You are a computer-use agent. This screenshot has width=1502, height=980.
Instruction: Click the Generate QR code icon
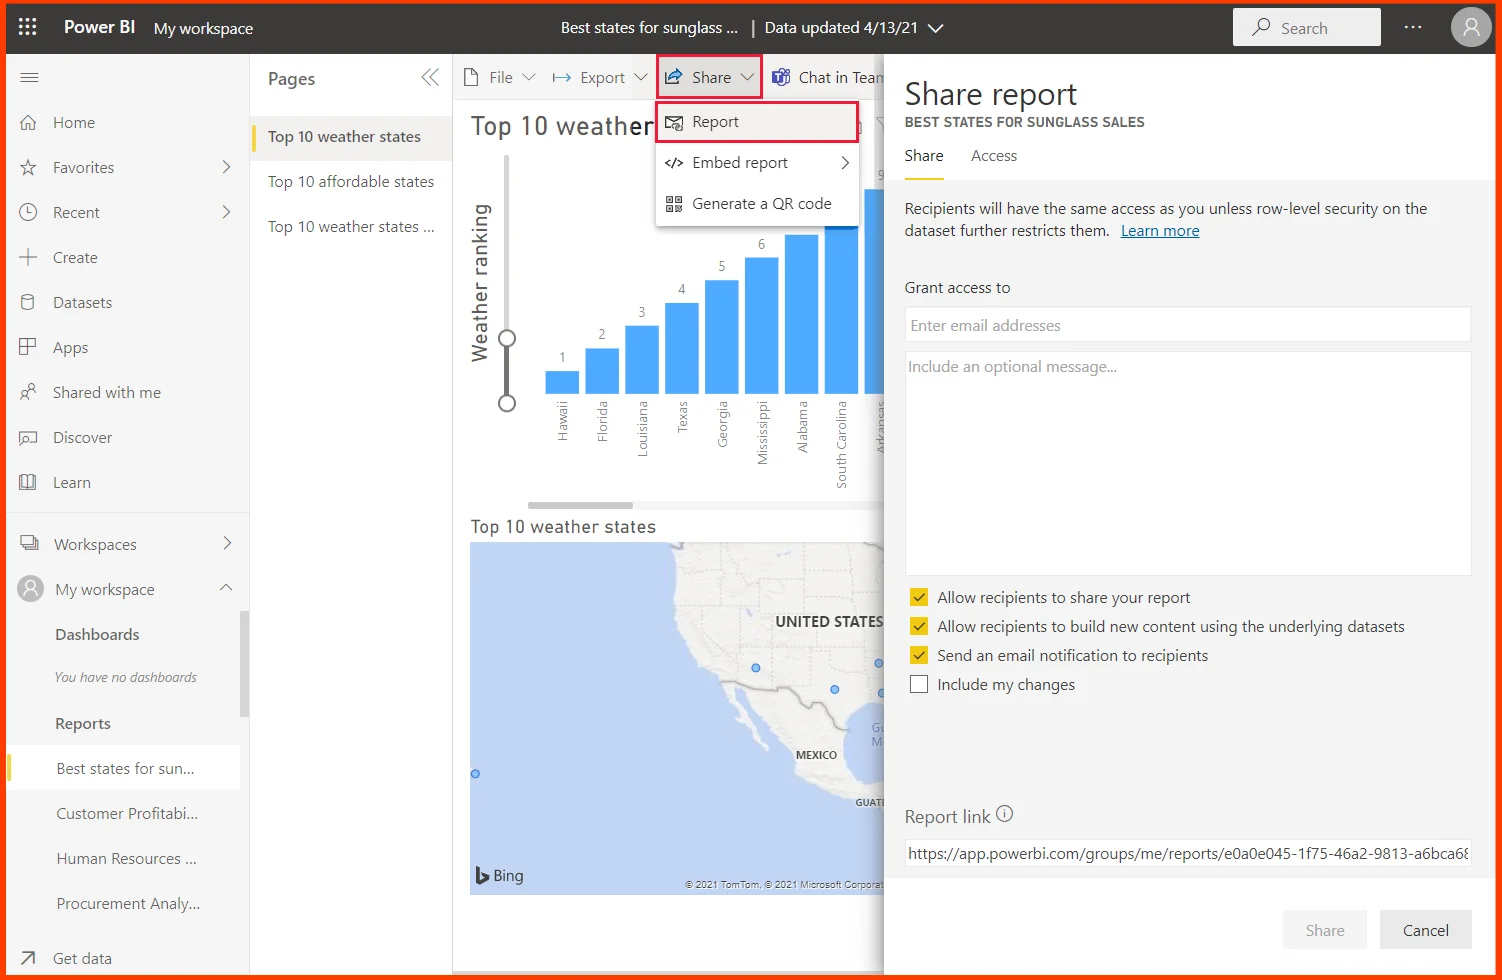674,203
